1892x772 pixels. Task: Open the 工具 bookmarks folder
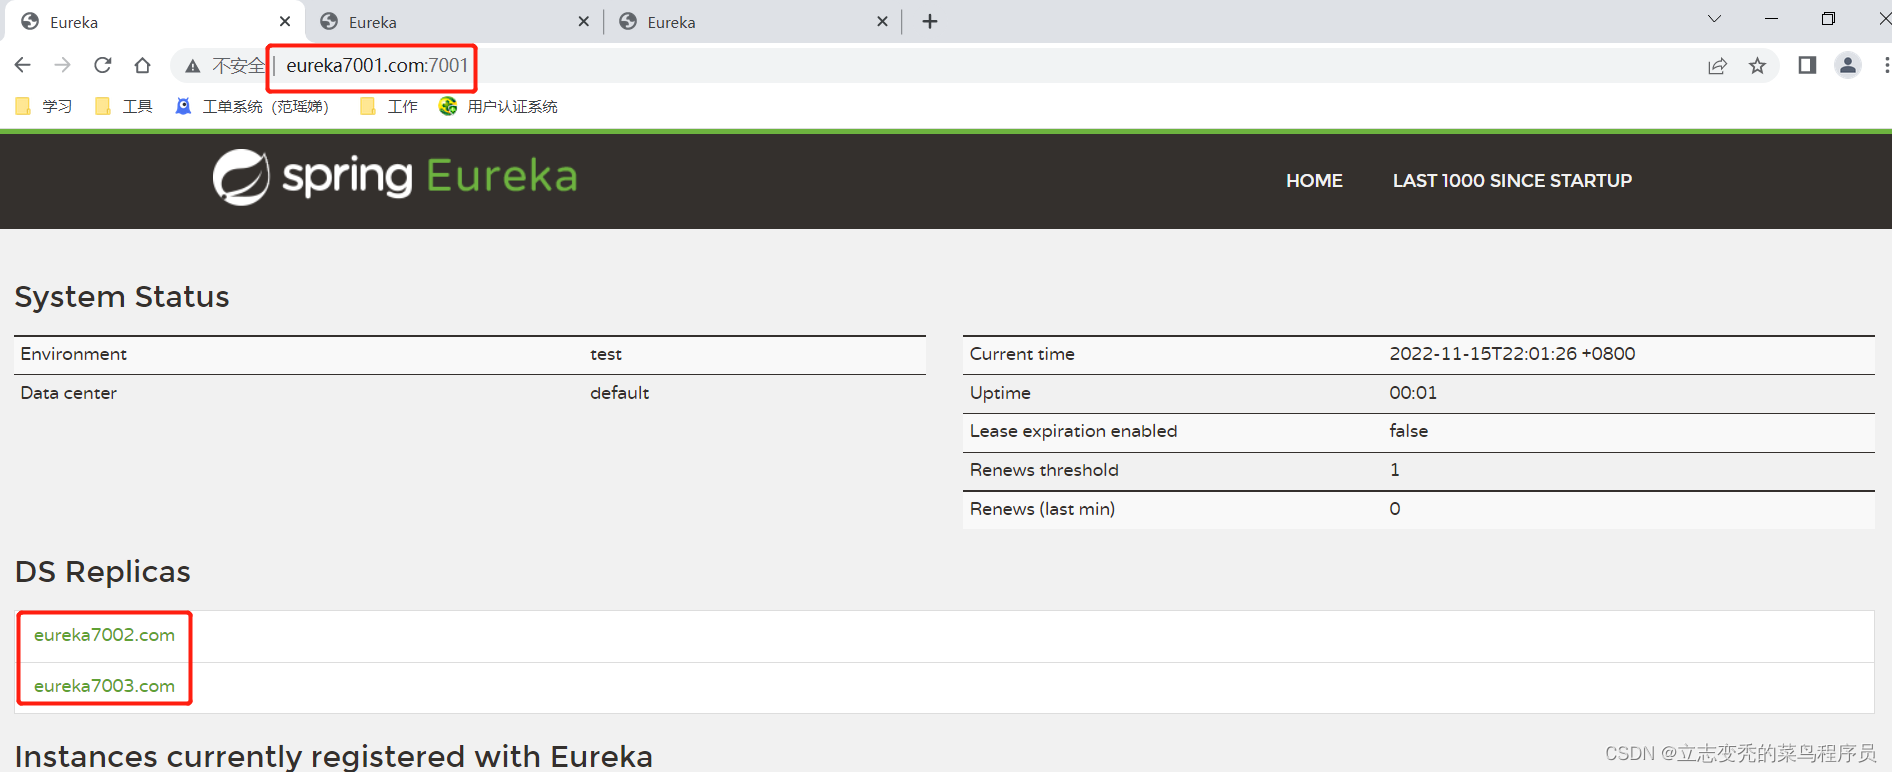tap(124, 106)
